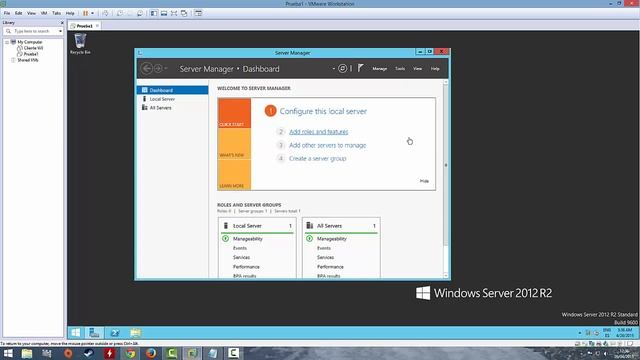
Task: Open the Server Manager View menu
Action: 418,69
